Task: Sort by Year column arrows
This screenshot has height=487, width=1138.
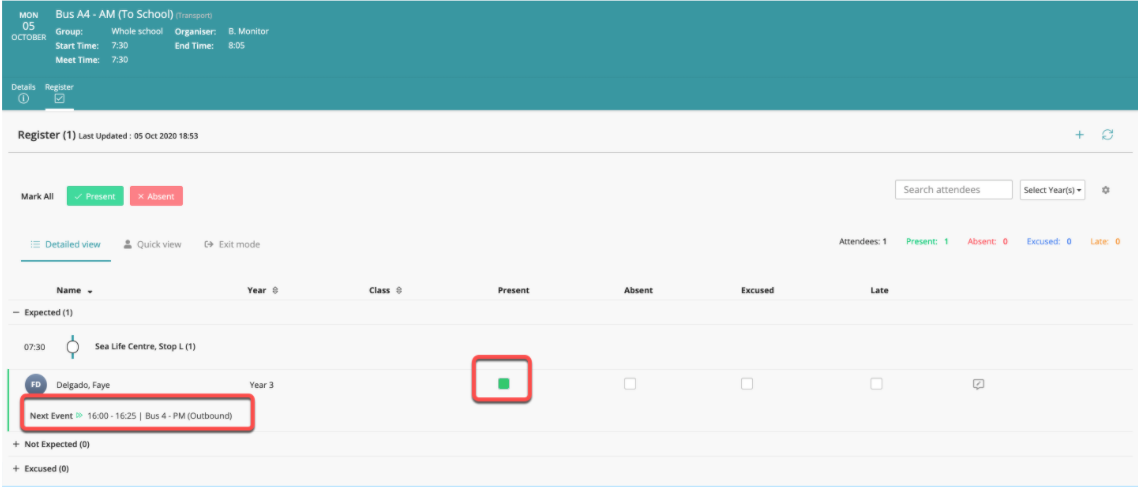Action: (275, 290)
